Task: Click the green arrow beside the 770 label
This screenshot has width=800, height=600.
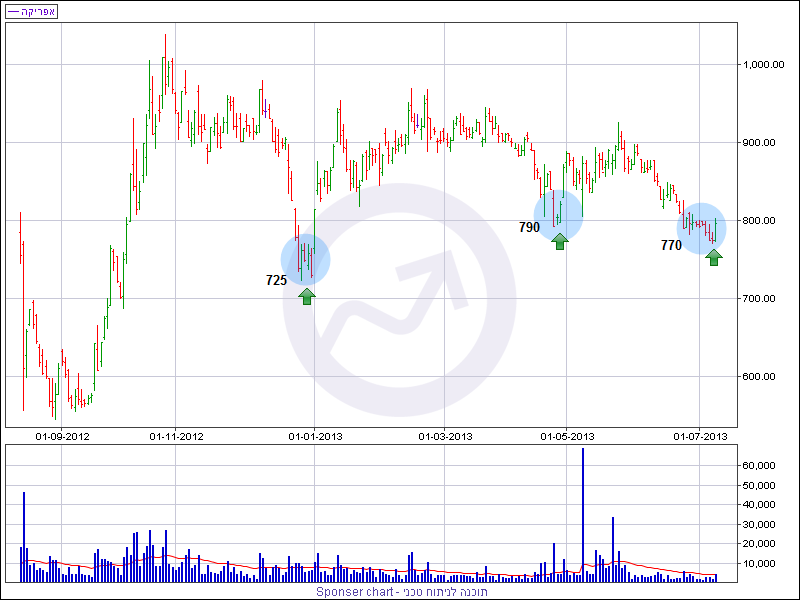Action: coord(713,257)
